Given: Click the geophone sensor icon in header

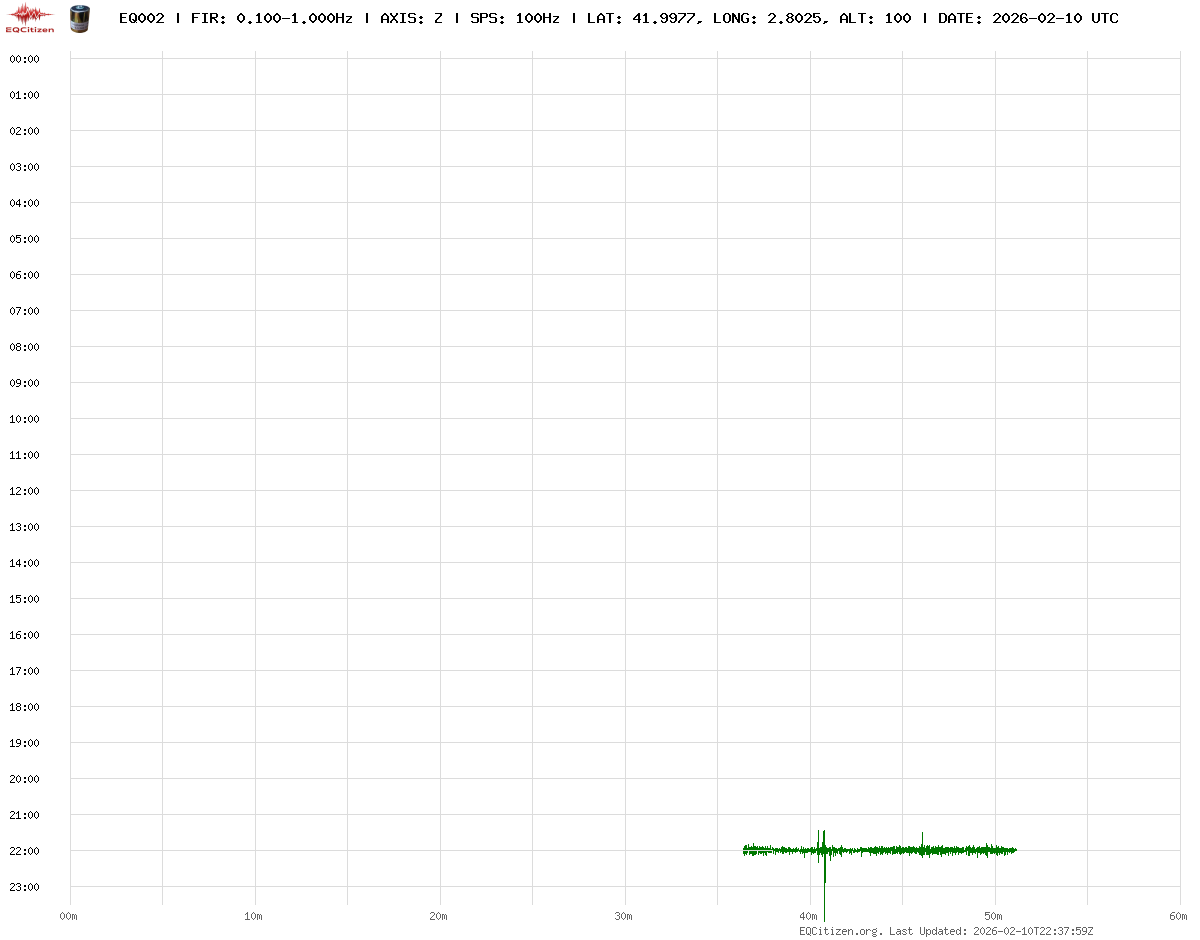Looking at the screenshot, I should pyautogui.click(x=78, y=18).
